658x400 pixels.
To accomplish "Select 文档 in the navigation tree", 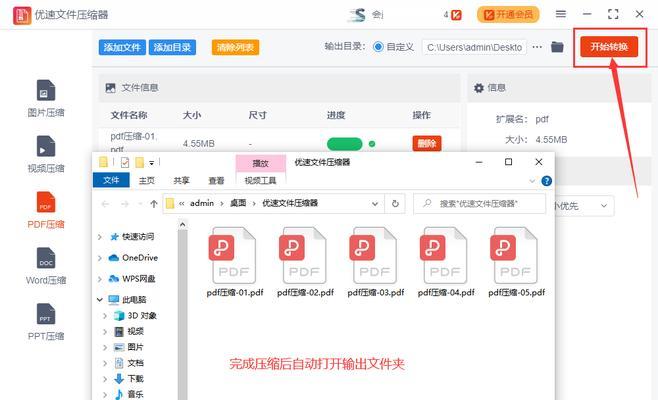I will click(x=135, y=363).
